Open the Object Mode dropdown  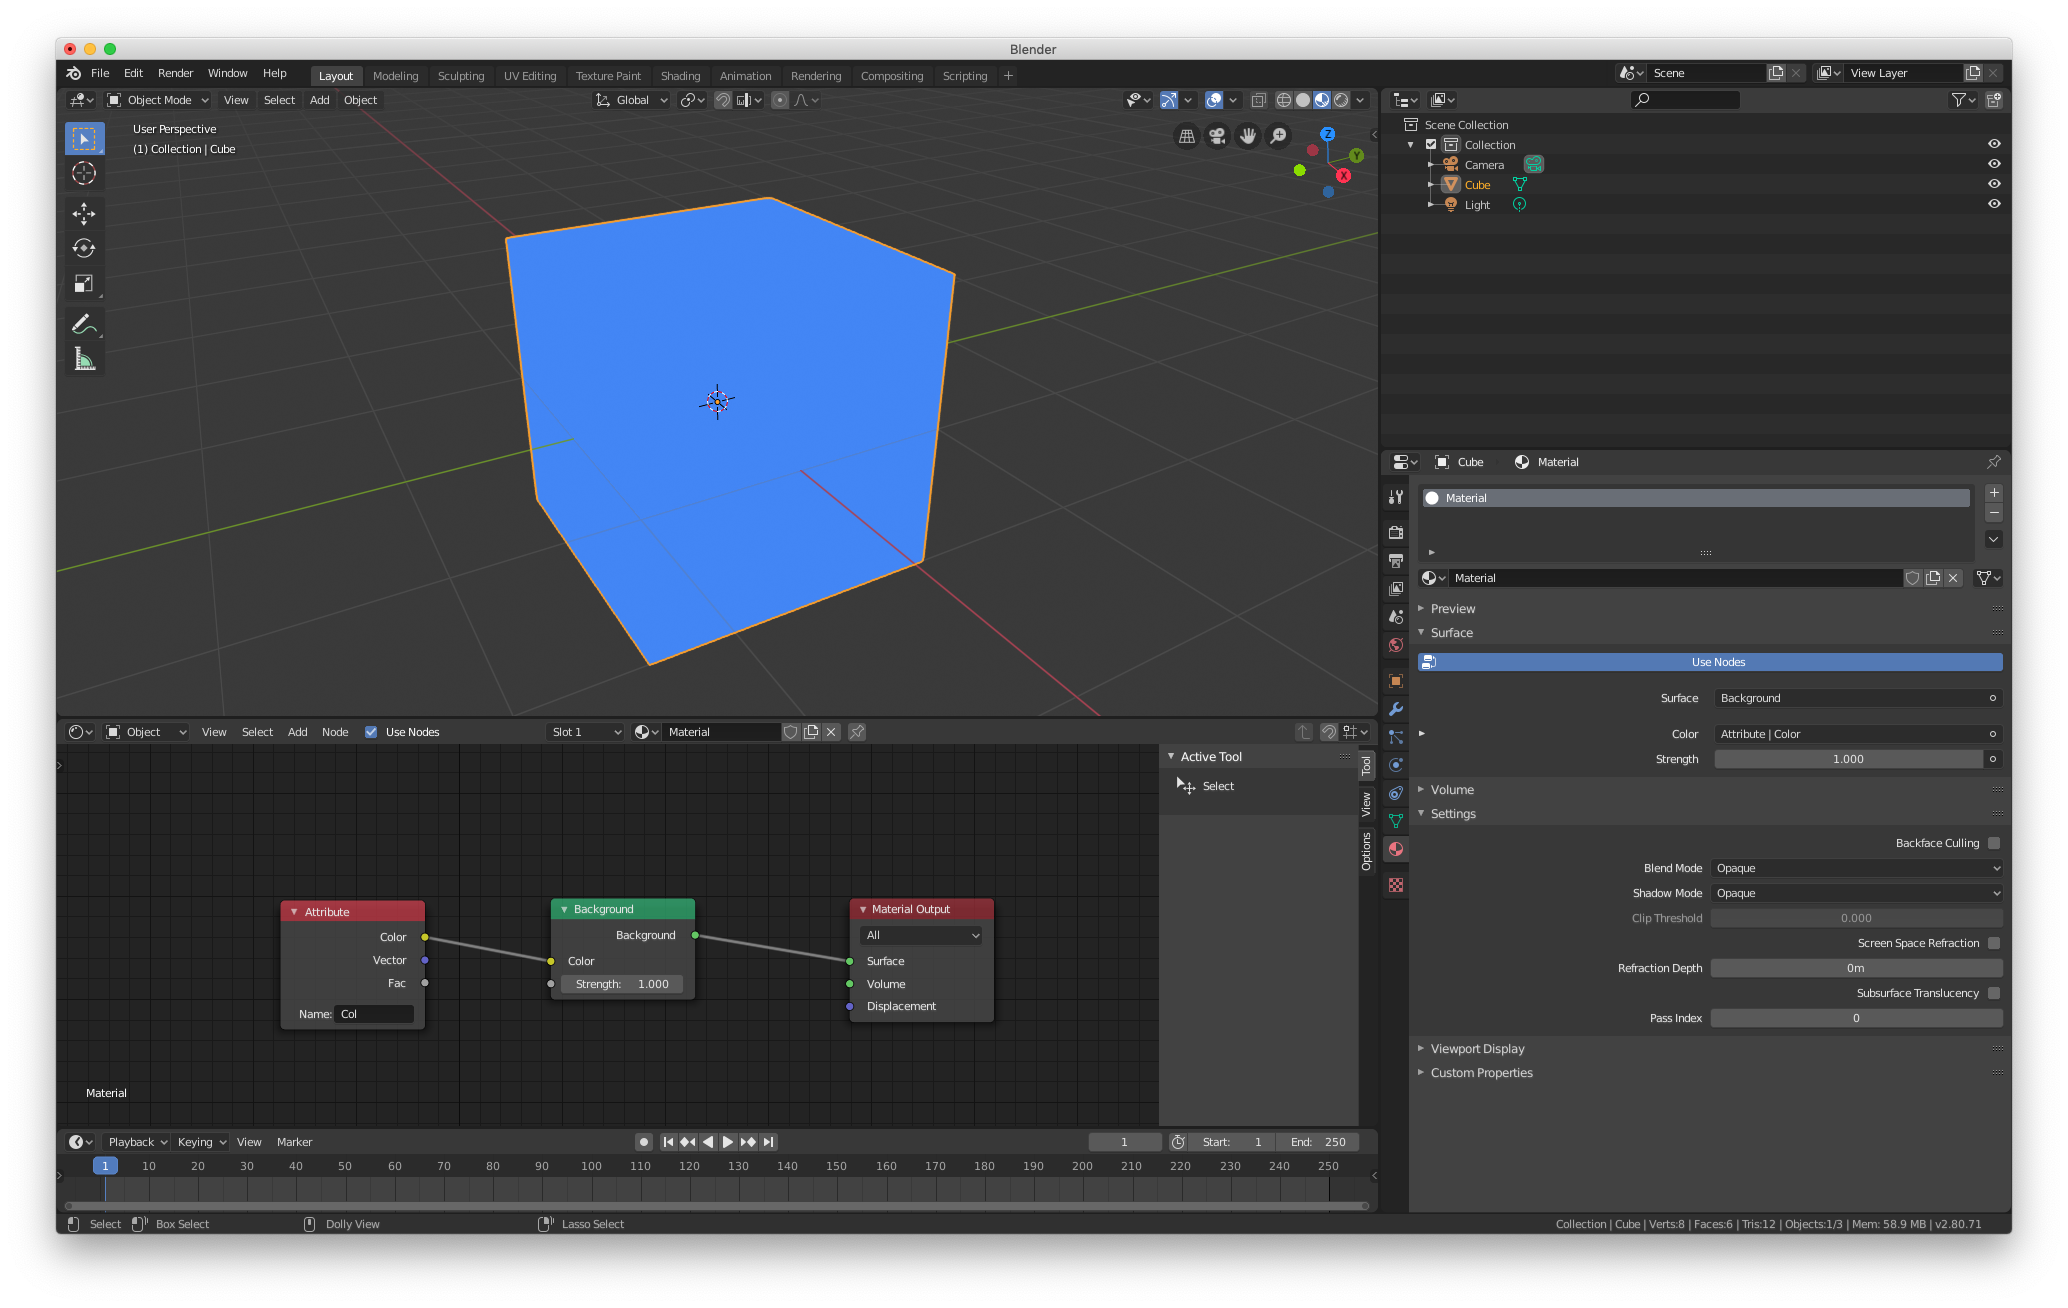[x=157, y=100]
